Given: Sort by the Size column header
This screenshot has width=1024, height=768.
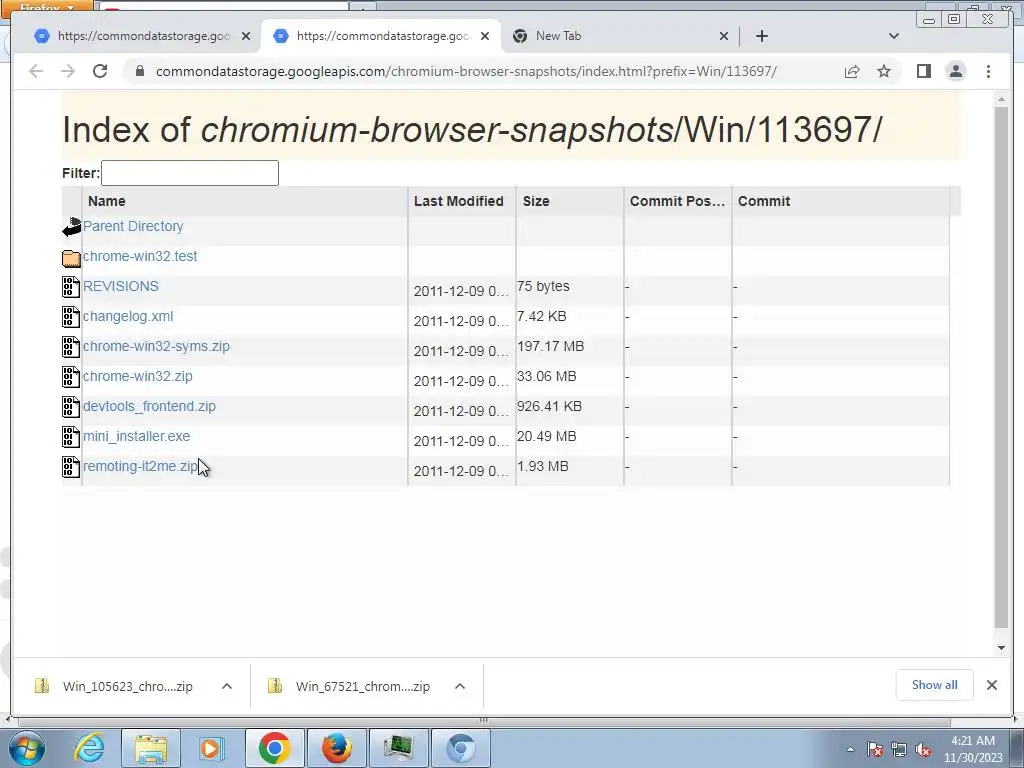Looking at the screenshot, I should [x=570, y=201].
